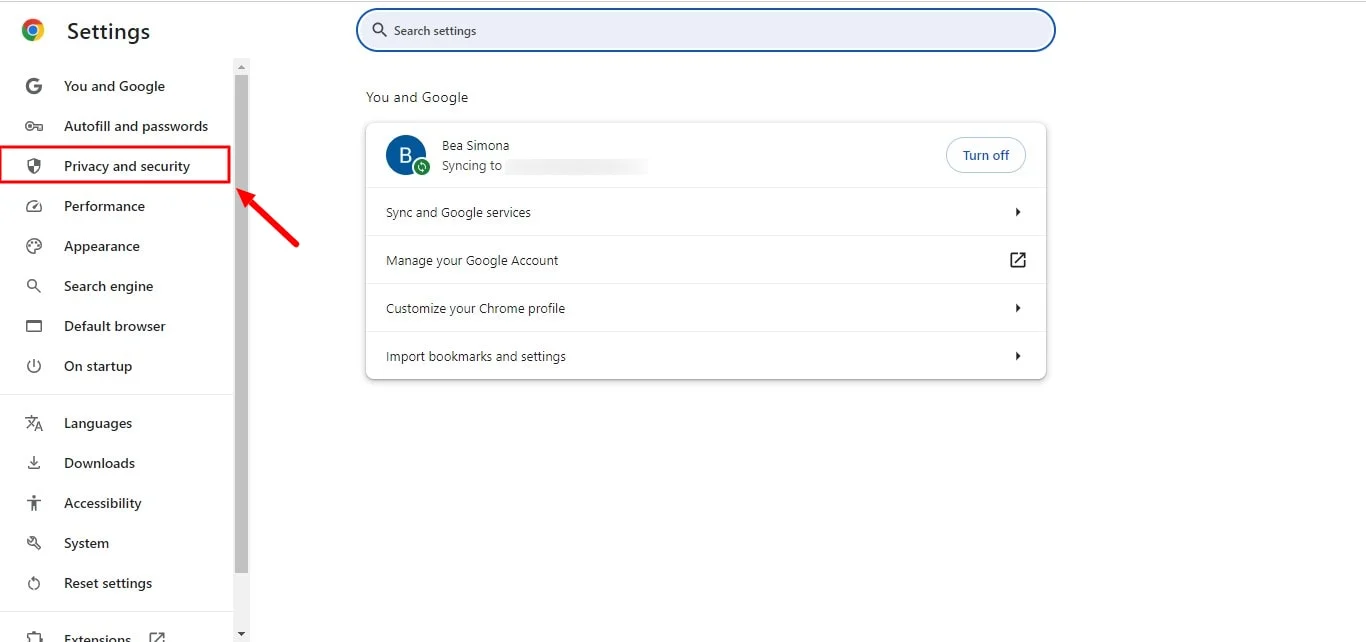Click the magnifier icon beside Search engine
This screenshot has width=1366, height=642.
tap(34, 286)
